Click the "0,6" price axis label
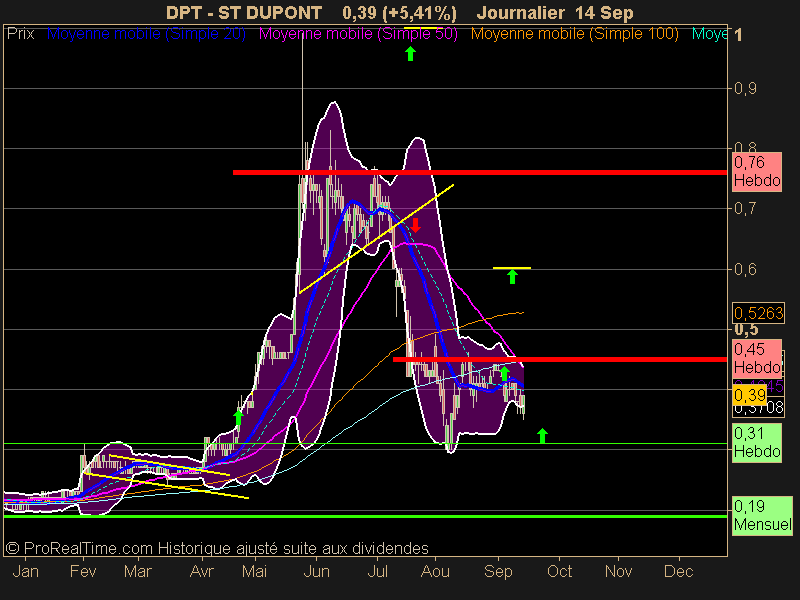 (x=745, y=269)
